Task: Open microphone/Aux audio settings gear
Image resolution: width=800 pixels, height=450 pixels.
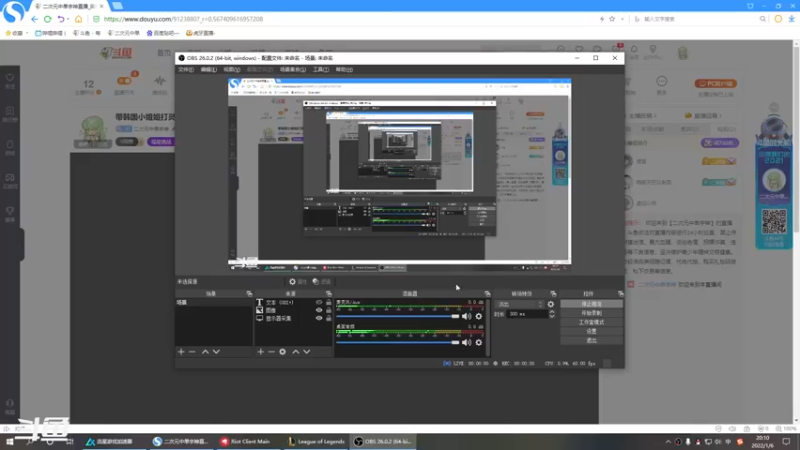Action: tap(479, 316)
